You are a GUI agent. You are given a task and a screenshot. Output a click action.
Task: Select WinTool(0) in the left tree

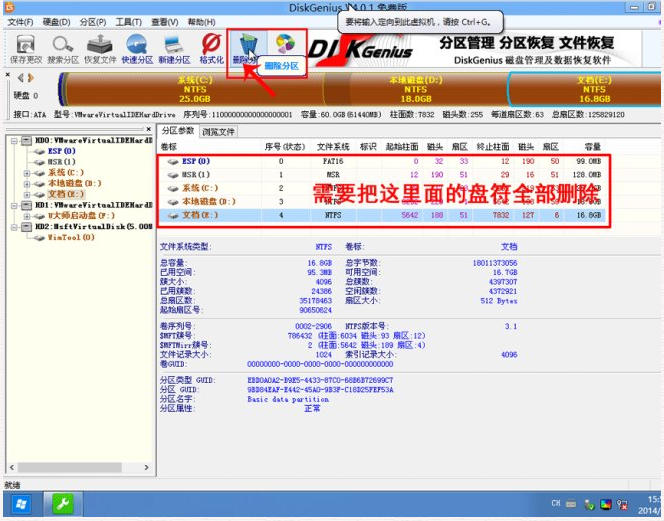[x=71, y=237]
